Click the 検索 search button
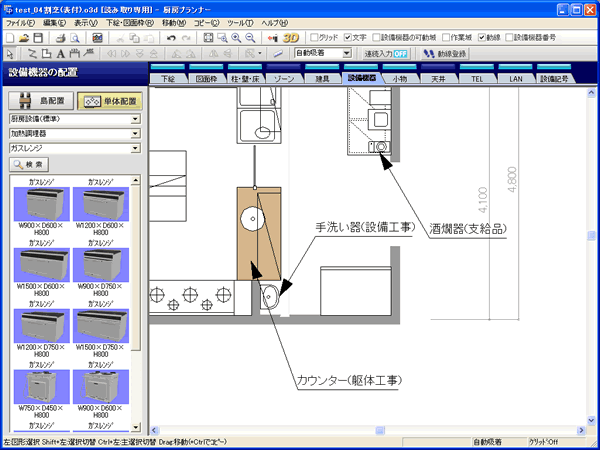600x450 pixels. [30, 163]
